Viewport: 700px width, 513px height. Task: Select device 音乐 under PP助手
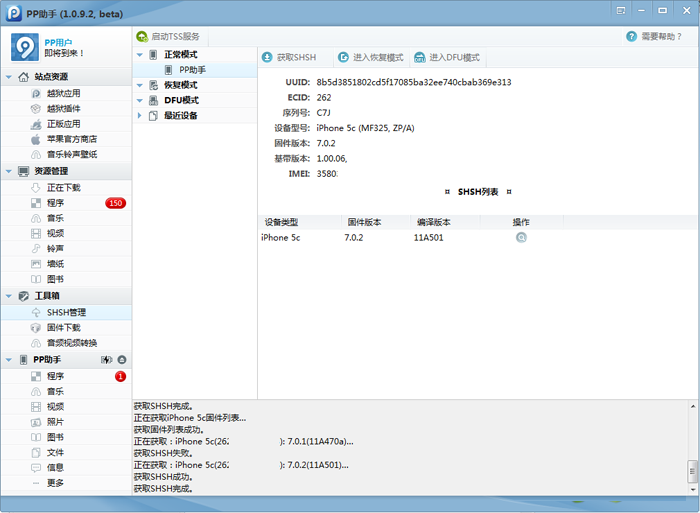tap(55, 392)
